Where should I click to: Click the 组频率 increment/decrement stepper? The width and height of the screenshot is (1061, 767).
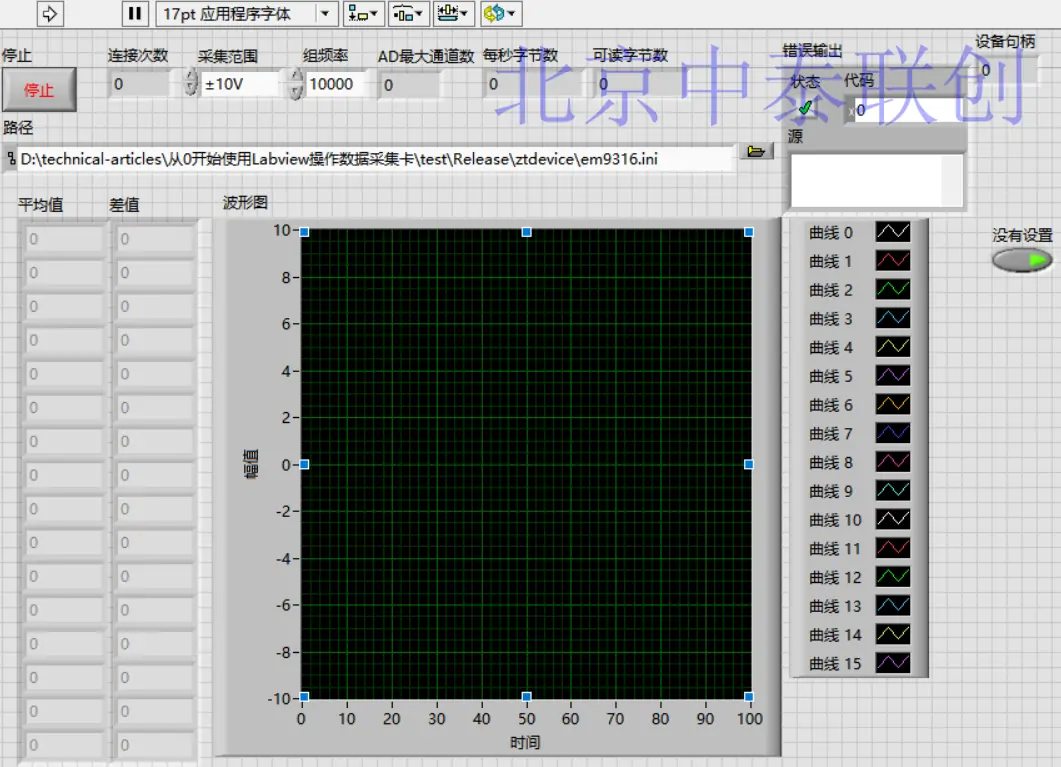tap(295, 84)
